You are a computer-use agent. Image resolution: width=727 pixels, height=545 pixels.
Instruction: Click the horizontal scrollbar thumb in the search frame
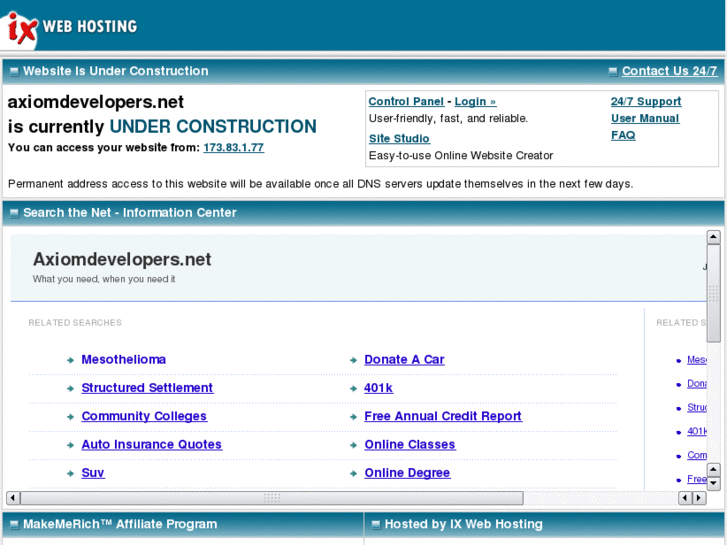pyautogui.click(x=272, y=498)
